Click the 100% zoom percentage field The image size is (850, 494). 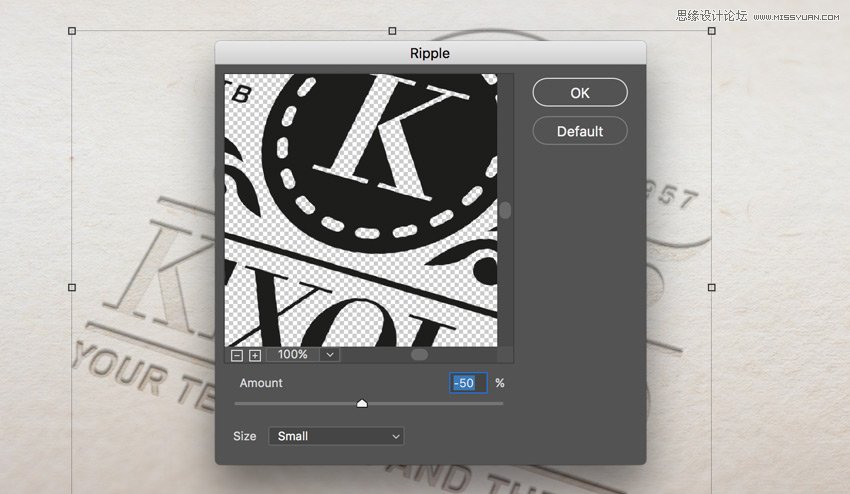(293, 355)
